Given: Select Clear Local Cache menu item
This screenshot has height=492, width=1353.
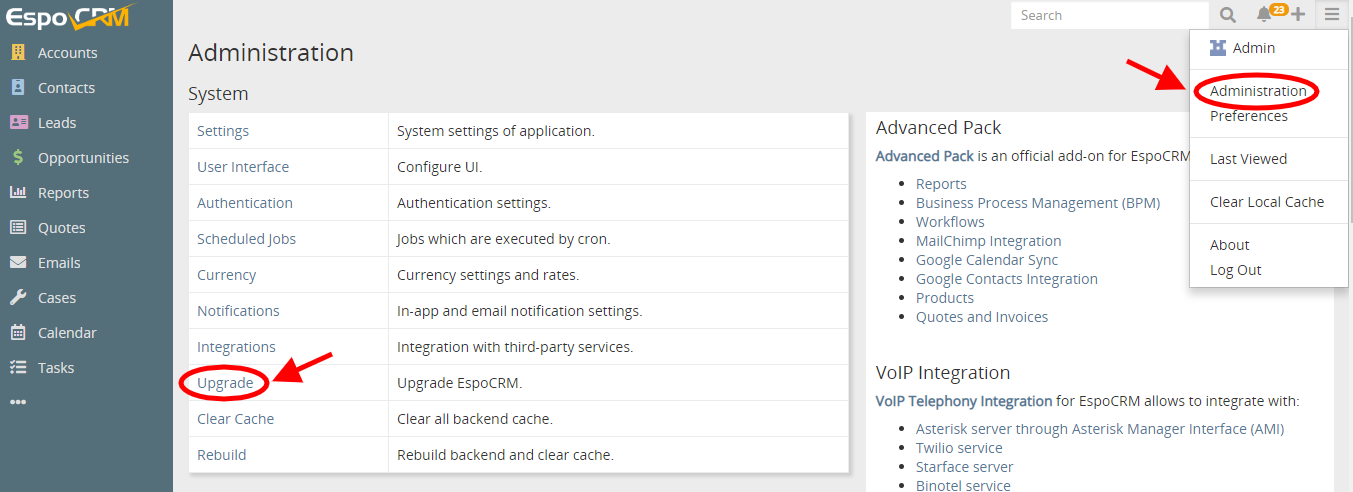Looking at the screenshot, I should [1269, 202].
